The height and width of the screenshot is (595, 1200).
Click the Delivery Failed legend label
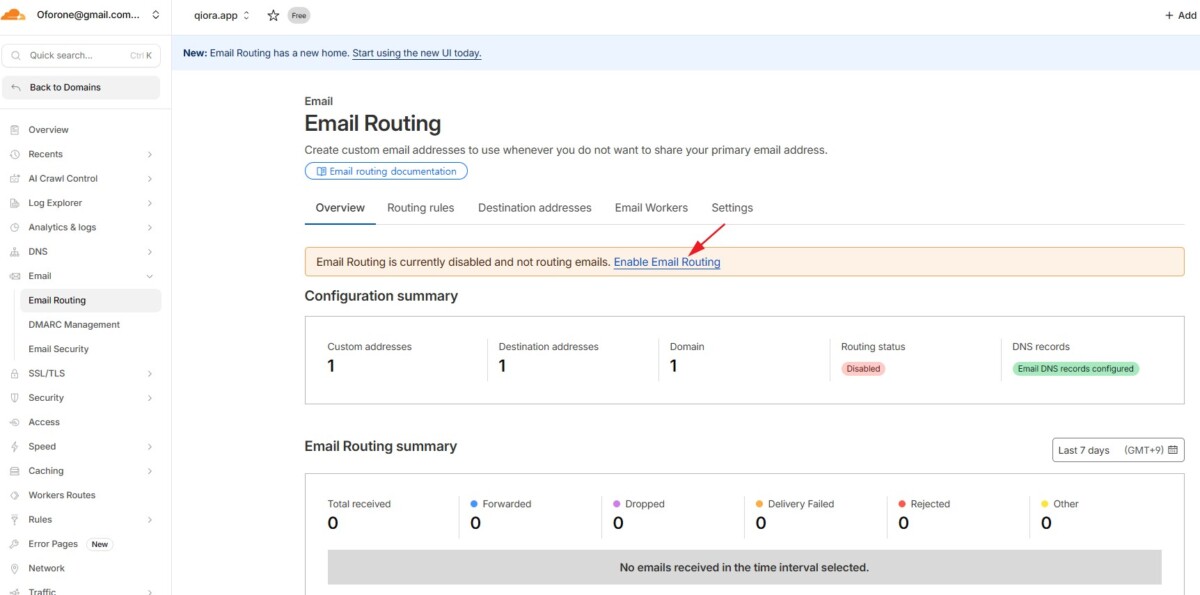click(x=801, y=504)
